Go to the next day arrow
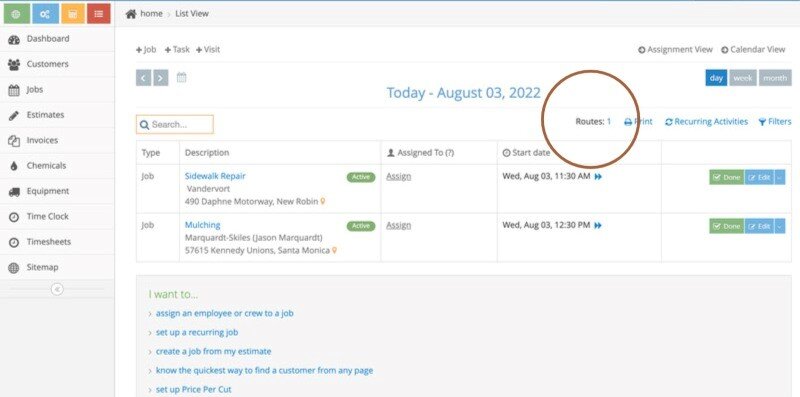This screenshot has height=397, width=800. click(161, 78)
